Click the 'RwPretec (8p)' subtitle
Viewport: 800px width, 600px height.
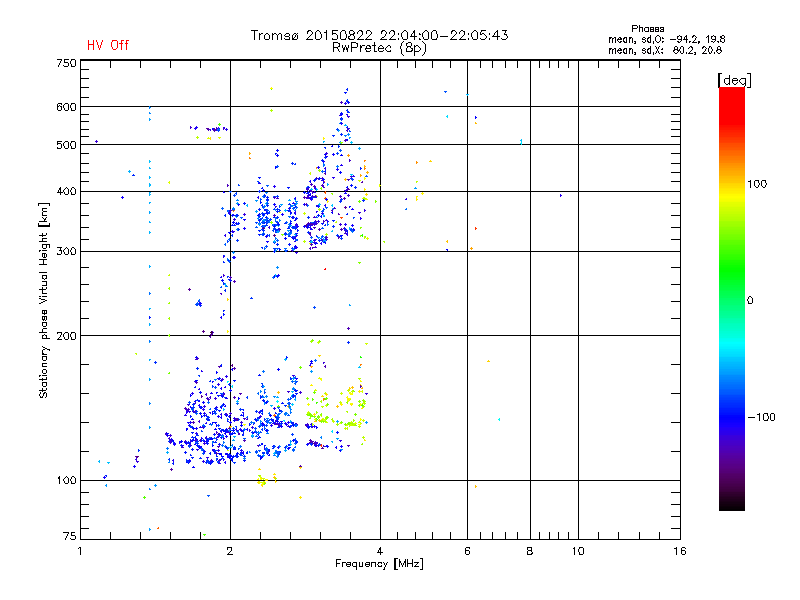tap(379, 48)
